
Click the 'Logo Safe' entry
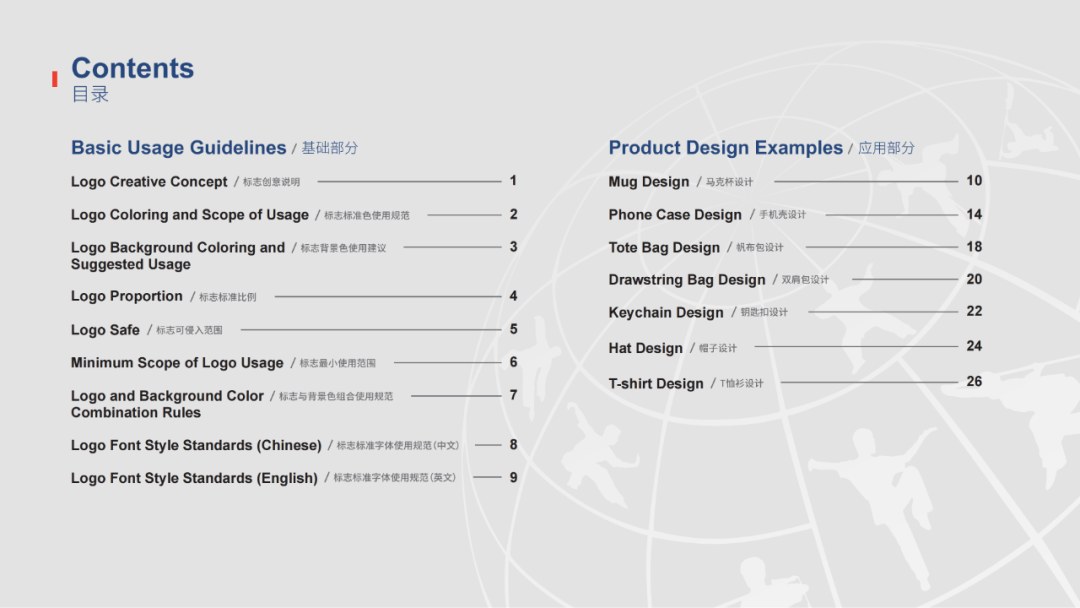[105, 330]
